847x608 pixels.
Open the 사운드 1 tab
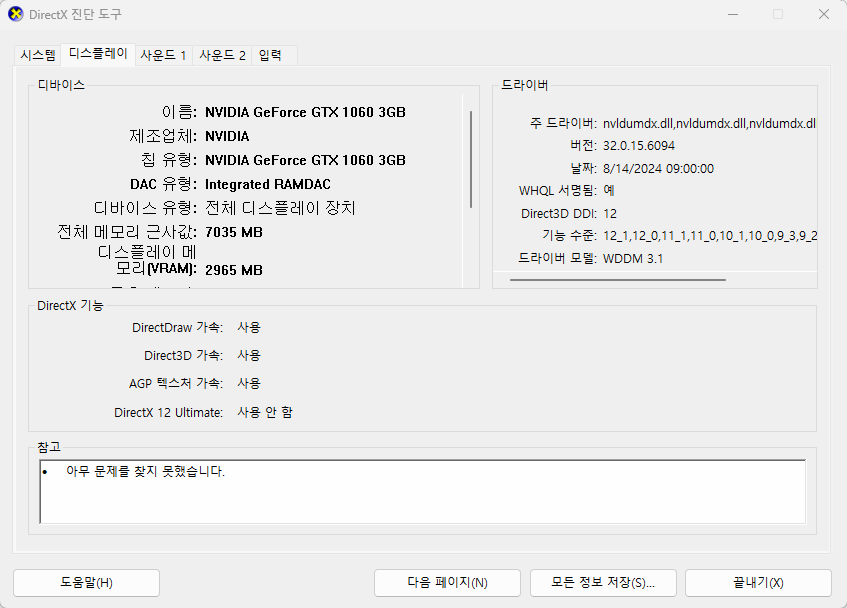163,55
